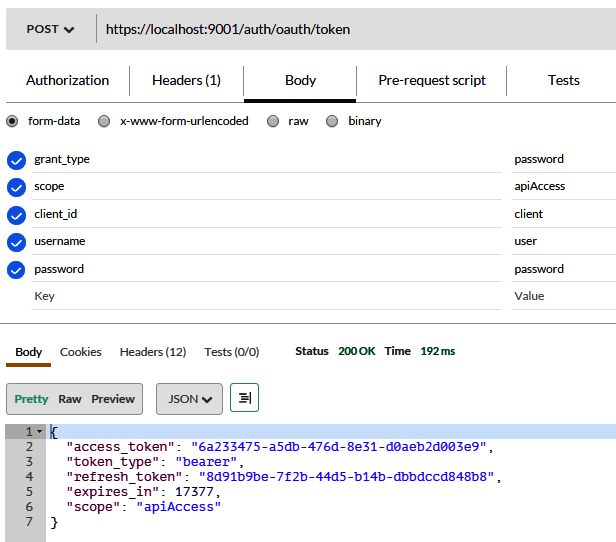This screenshot has height=542, width=616.
Task: Uncheck the password parameter row
Action: point(16,270)
